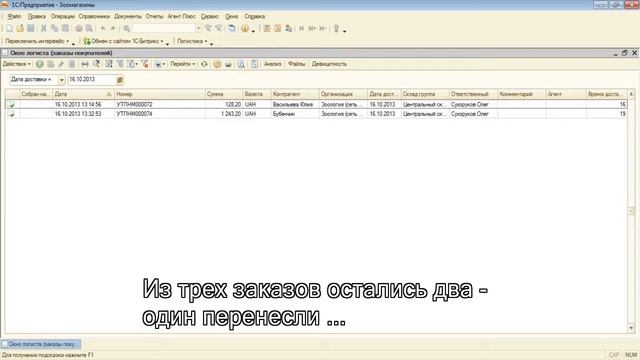This screenshot has height=360, width=640.
Task: Click the status icon of order УТПНМ000074
Action: tap(11, 114)
